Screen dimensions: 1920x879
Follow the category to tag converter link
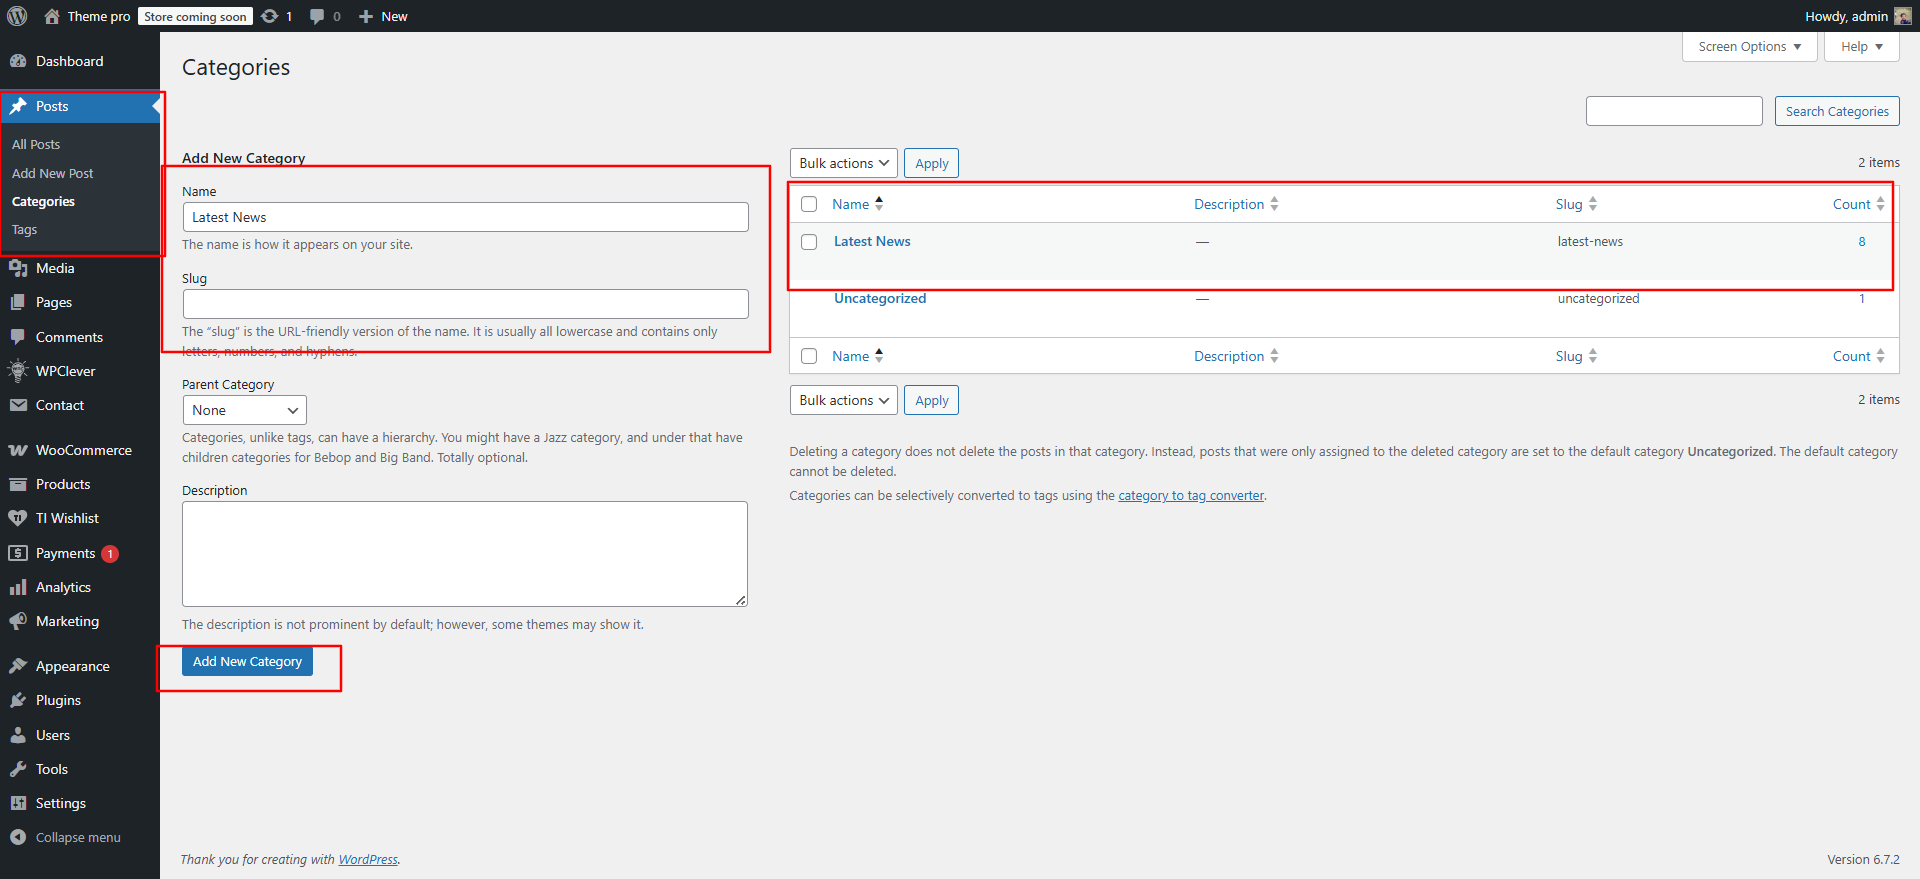(x=1190, y=496)
